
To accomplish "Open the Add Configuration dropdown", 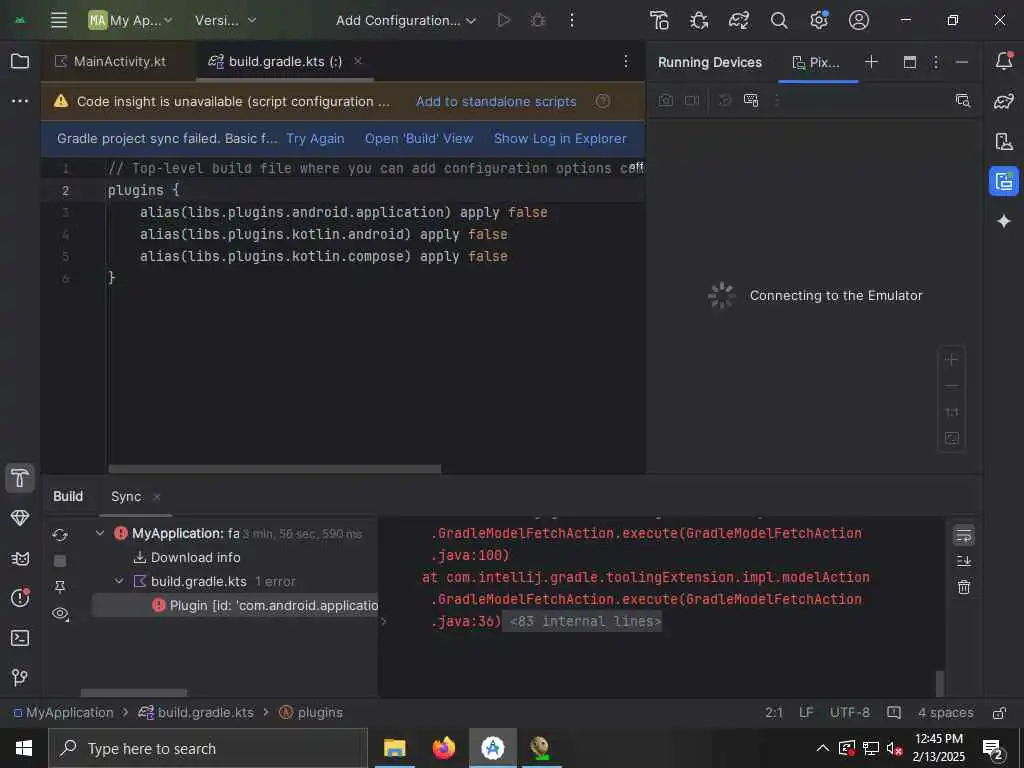I will pyautogui.click(x=406, y=20).
